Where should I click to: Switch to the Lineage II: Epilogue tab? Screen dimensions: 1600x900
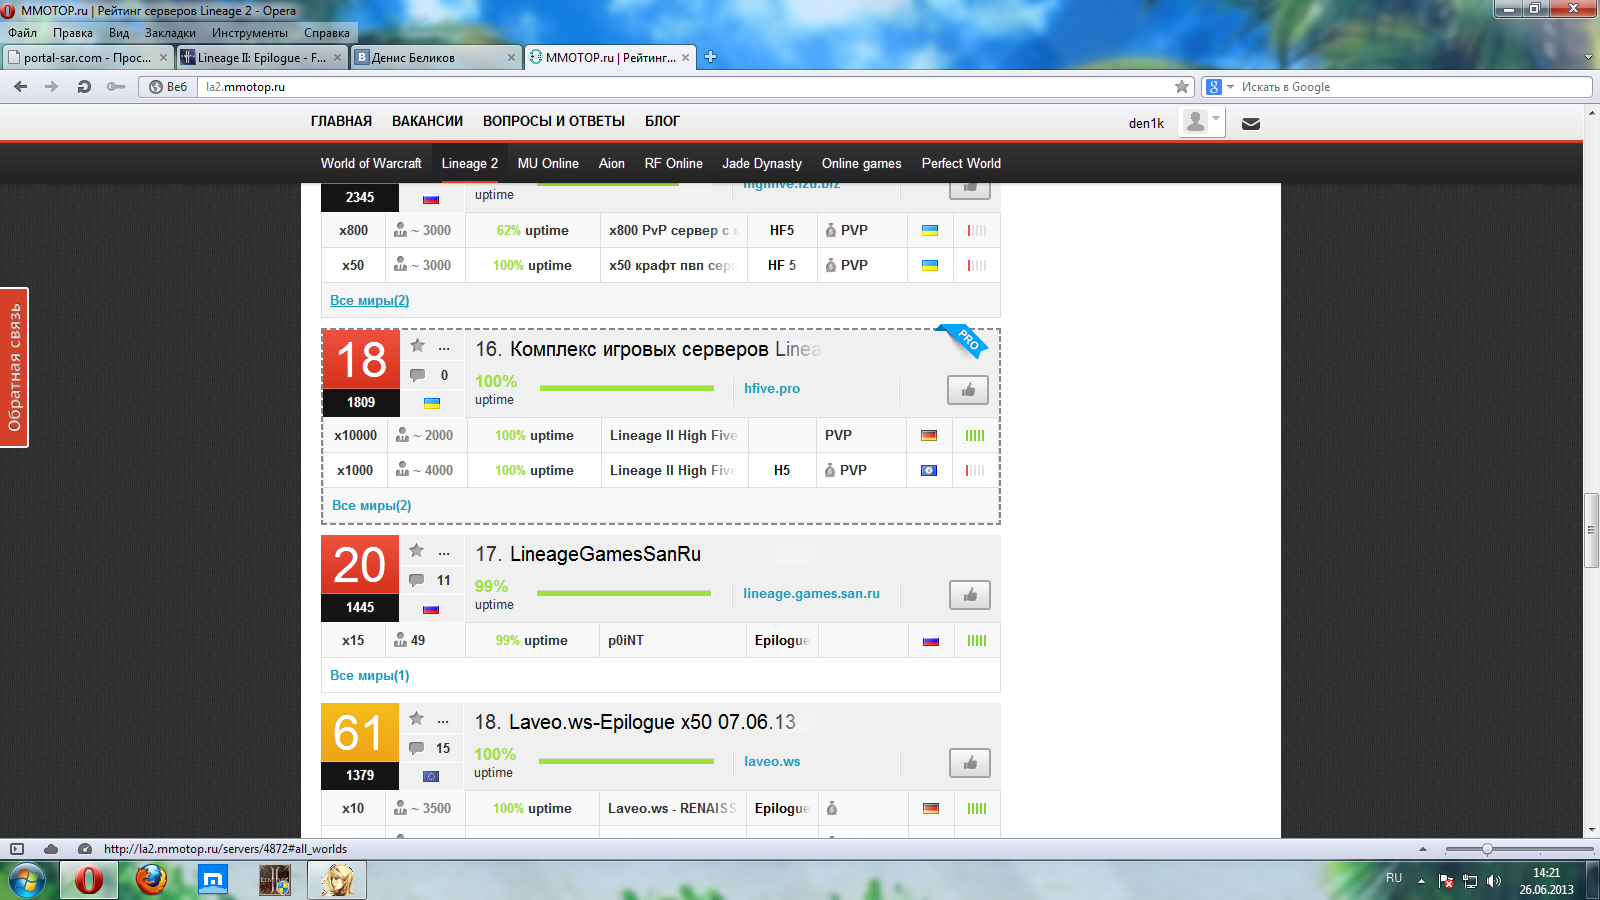pyautogui.click(x=262, y=58)
